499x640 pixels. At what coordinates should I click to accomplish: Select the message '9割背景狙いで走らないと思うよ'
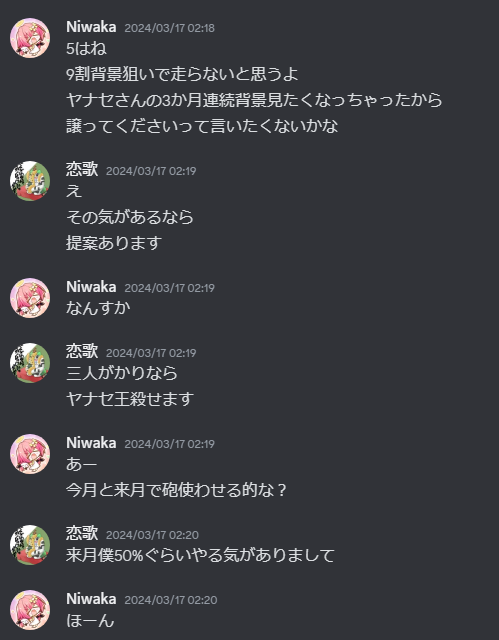182,74
